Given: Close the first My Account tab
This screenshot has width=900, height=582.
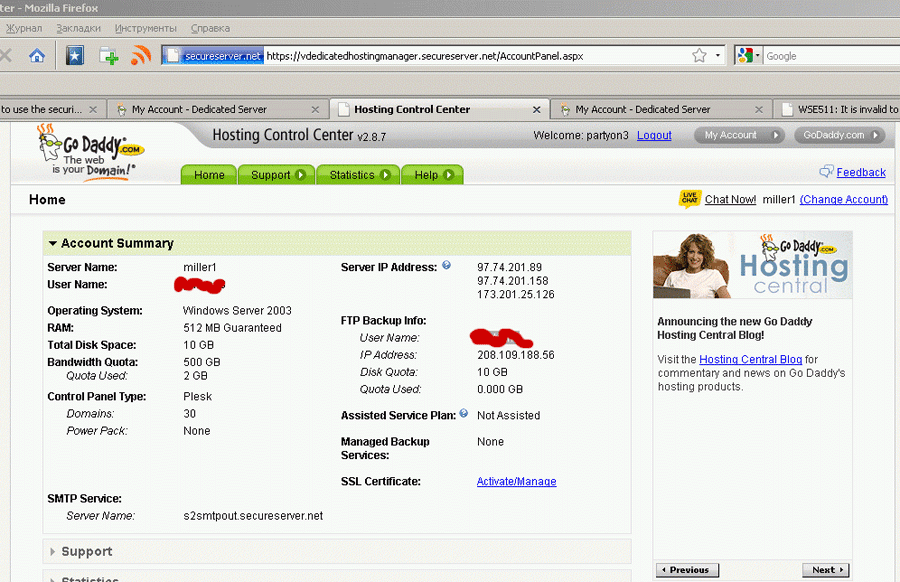Looking at the screenshot, I should (x=315, y=109).
